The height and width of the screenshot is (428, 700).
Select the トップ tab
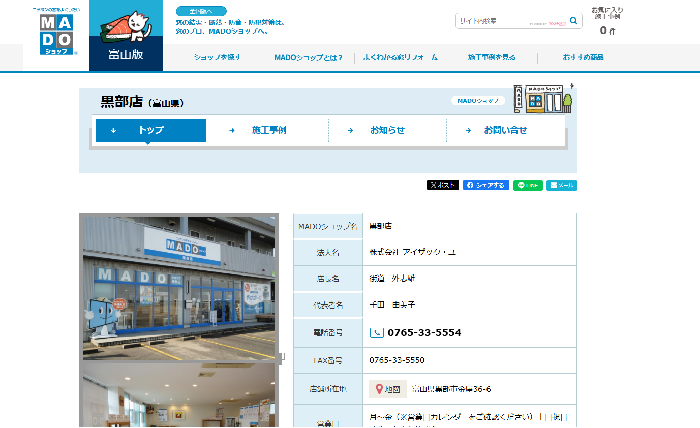[151, 130]
